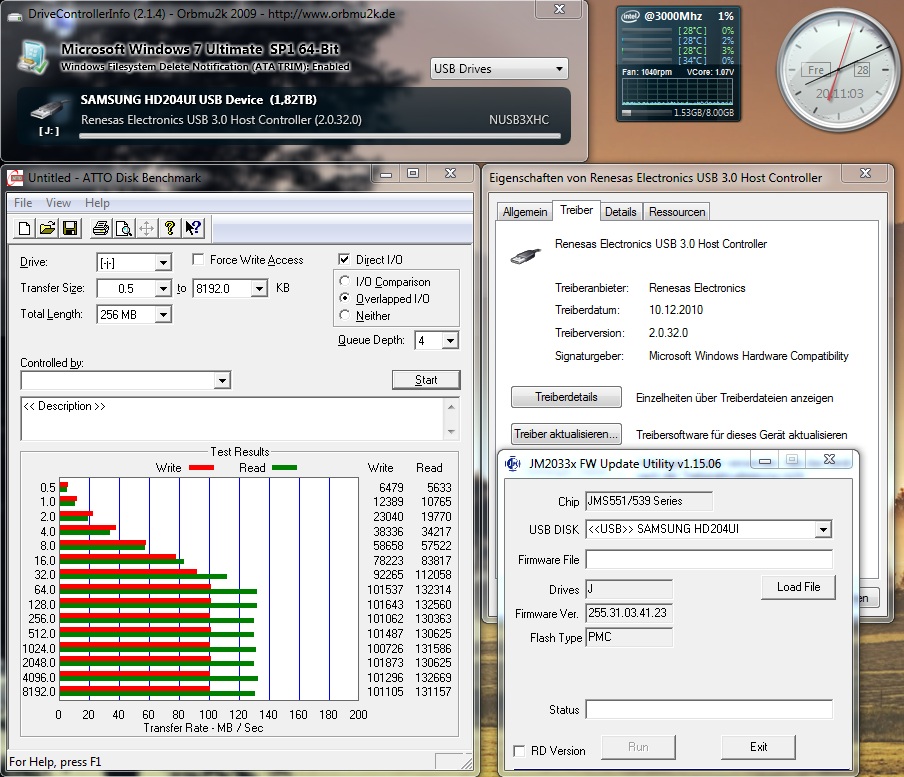Click the JM2033x FW Update Utility title icon
The height and width of the screenshot is (777, 904).
click(x=513, y=464)
